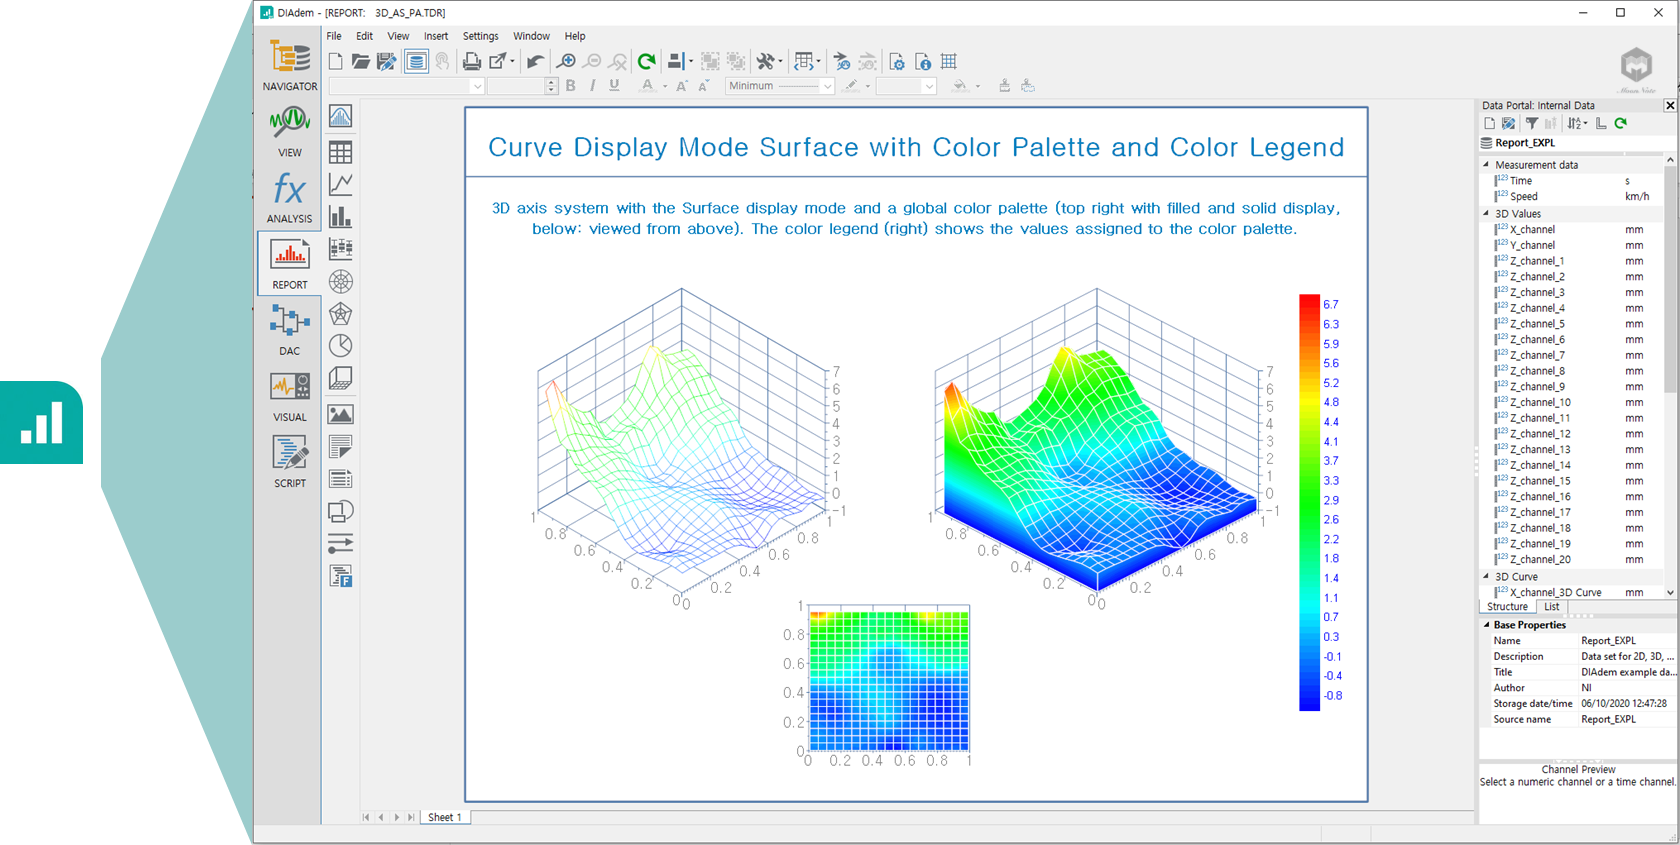1680x845 pixels.
Task: Open the Insert menu
Action: (x=436, y=36)
